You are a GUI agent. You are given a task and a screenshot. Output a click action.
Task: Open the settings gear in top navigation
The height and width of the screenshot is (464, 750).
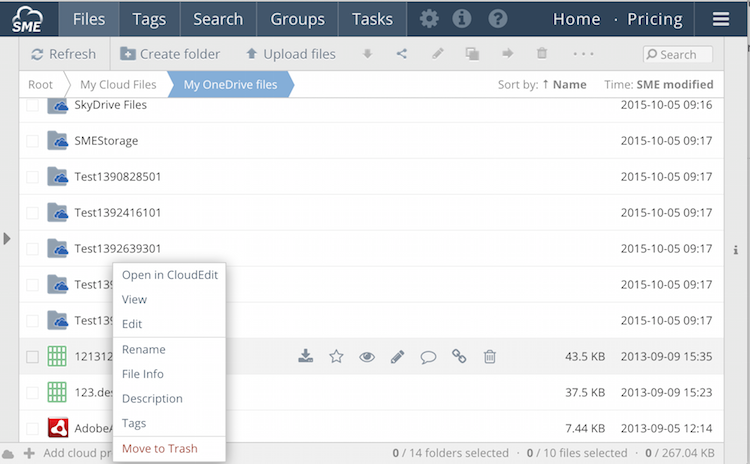(x=429, y=19)
